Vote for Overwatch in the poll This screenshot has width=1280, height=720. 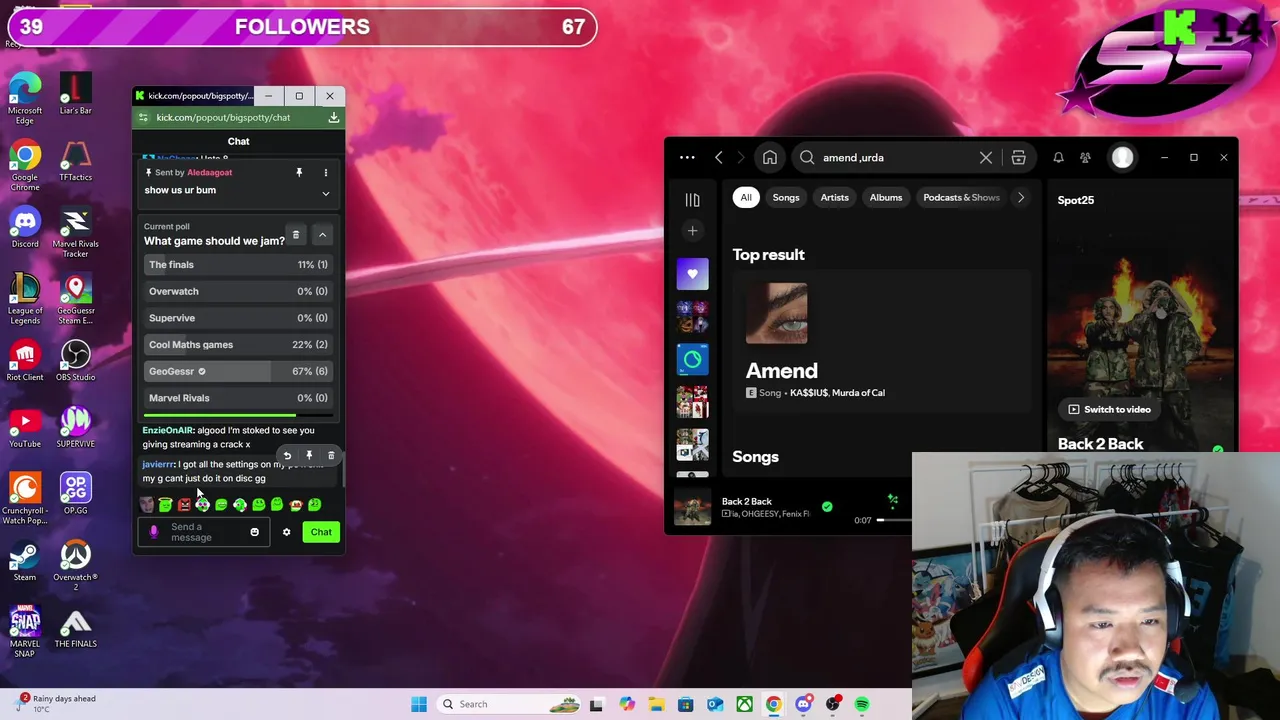click(238, 291)
